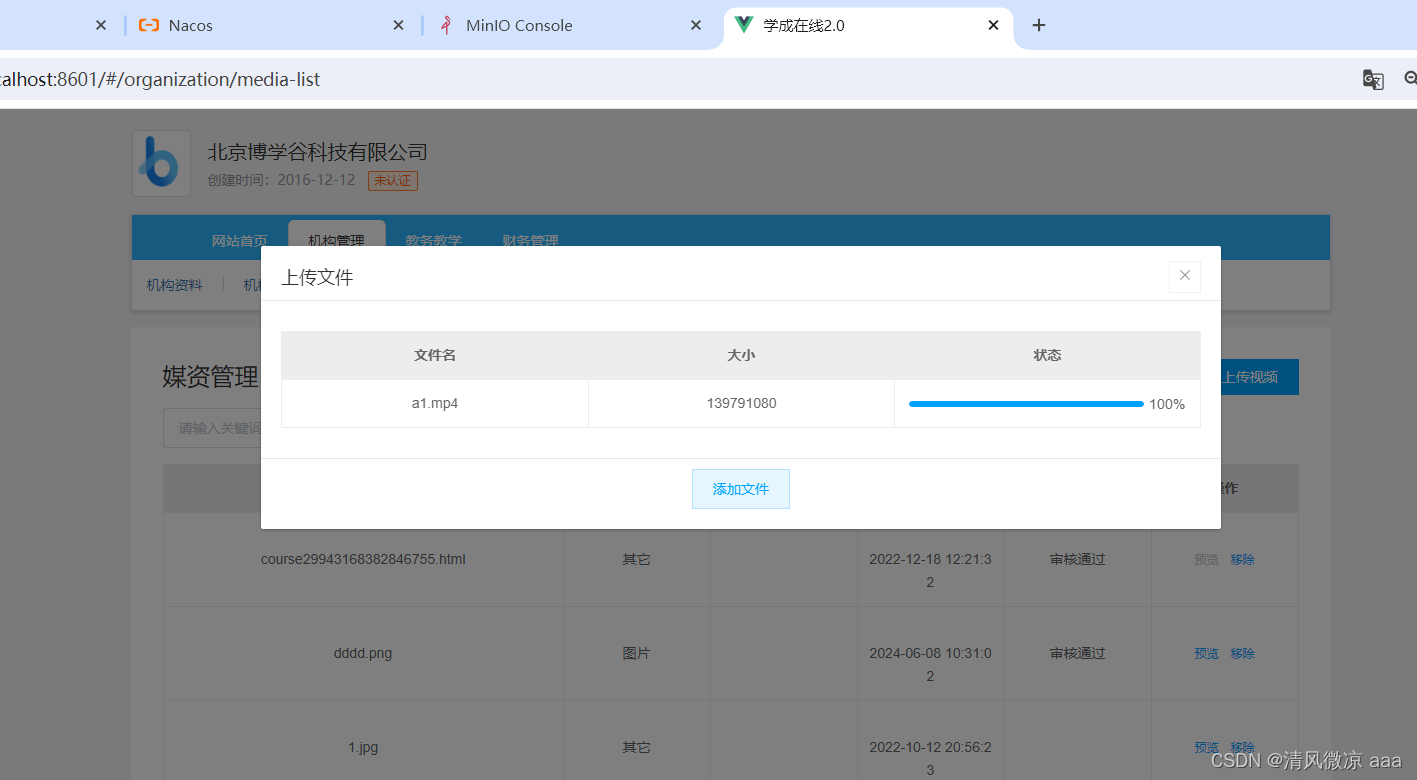Click the Vue favicon of 学成在线 tab
Viewport: 1417px width, 780px height.
743,25
